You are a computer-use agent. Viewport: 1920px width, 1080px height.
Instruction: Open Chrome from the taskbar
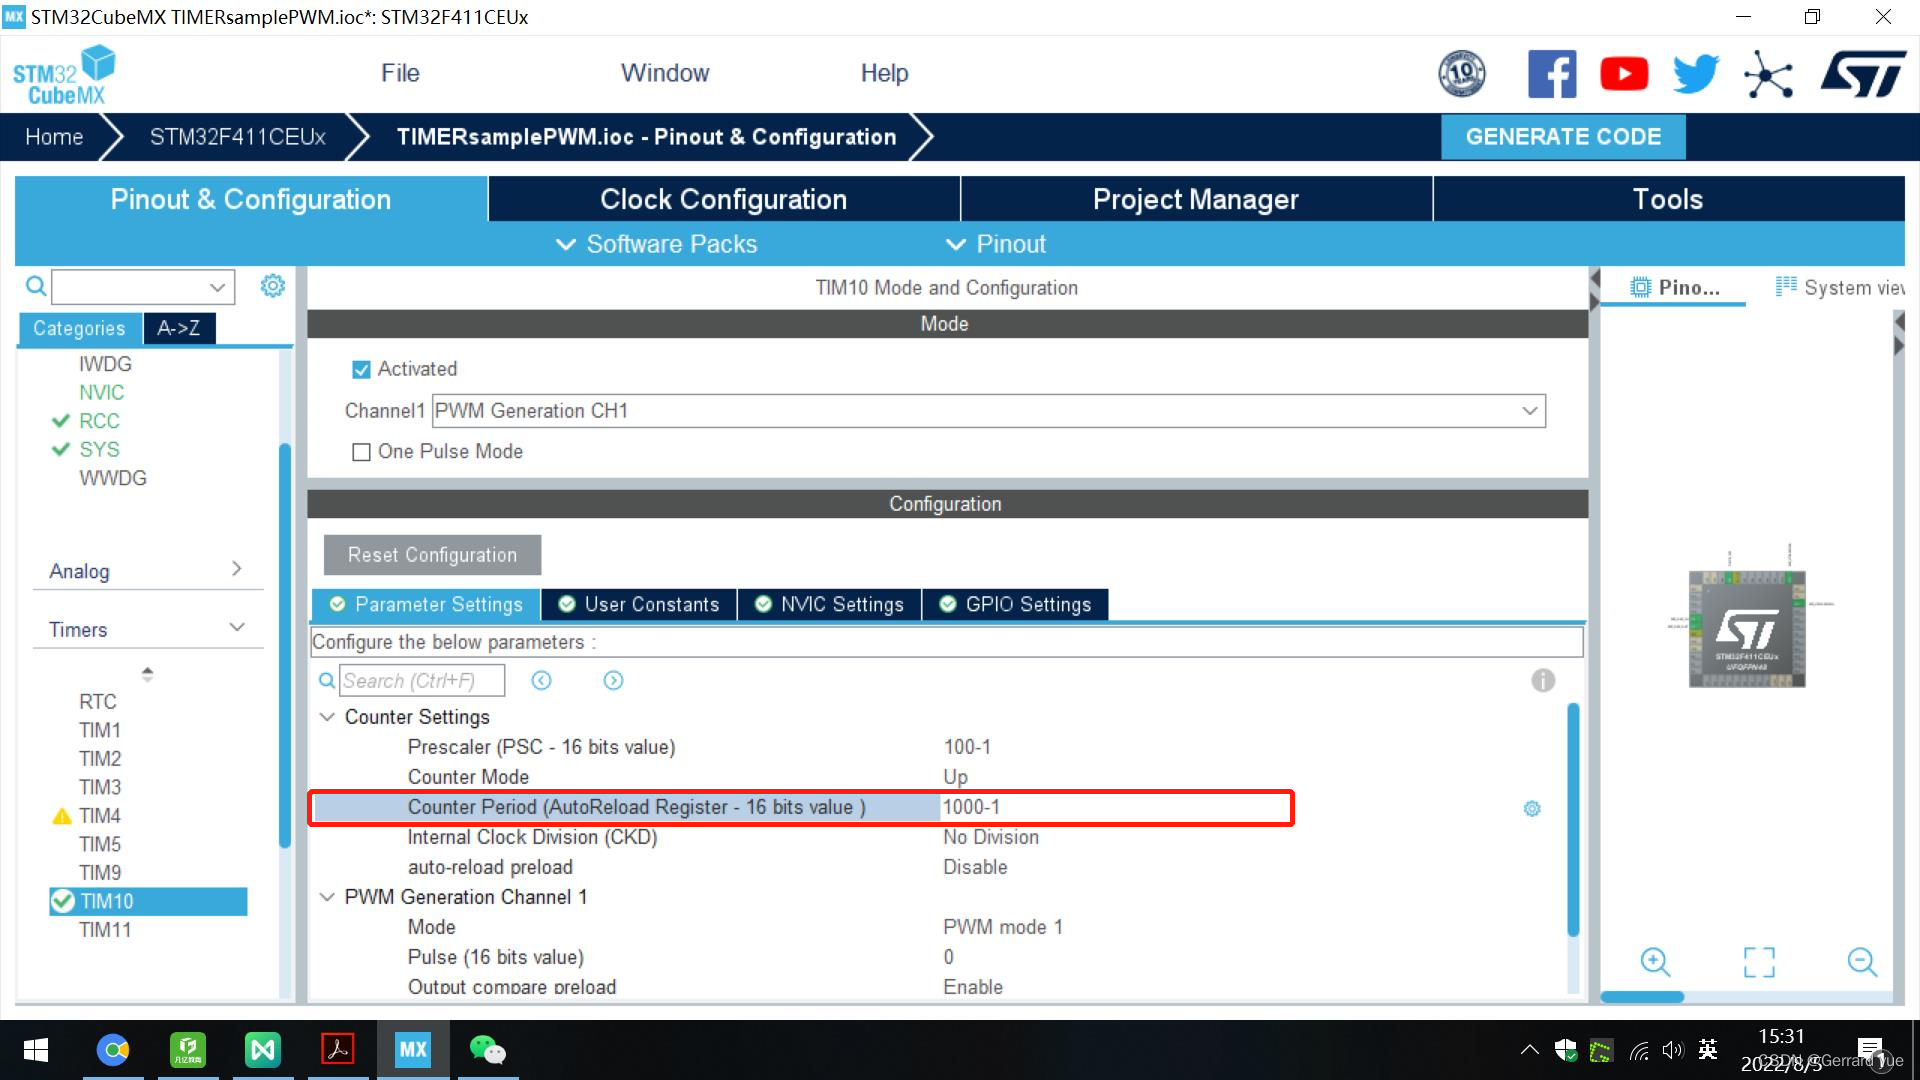pos(113,1050)
